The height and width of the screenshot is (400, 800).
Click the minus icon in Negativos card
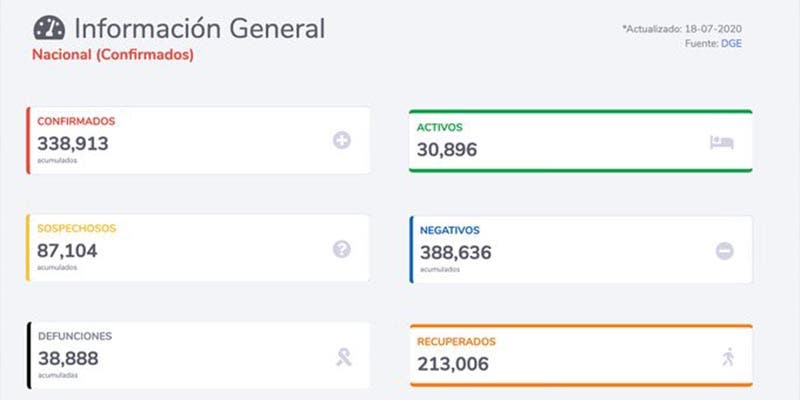coord(724,251)
